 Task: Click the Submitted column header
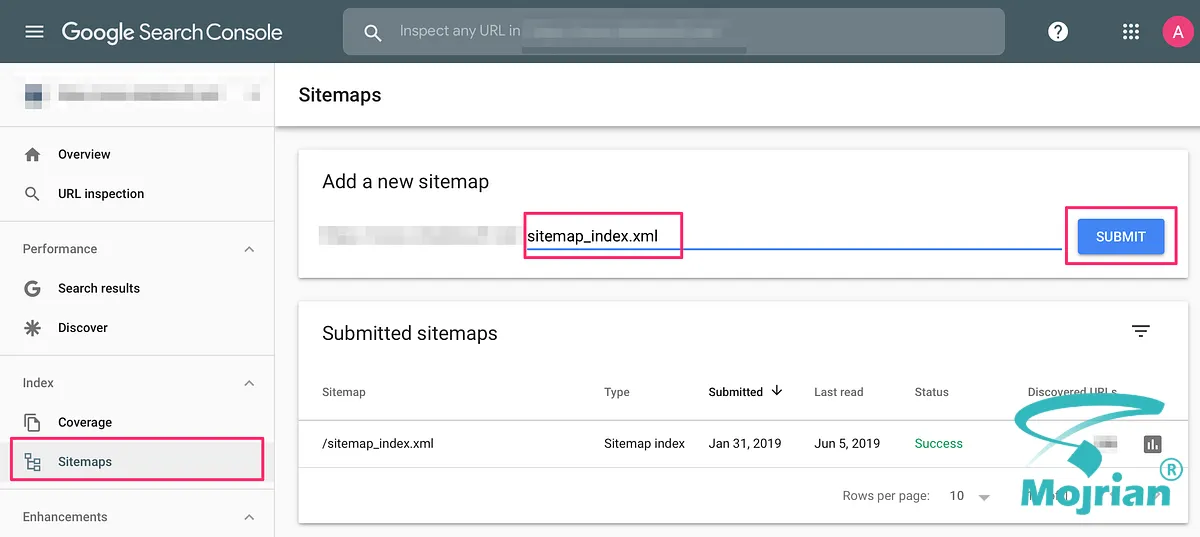point(736,392)
